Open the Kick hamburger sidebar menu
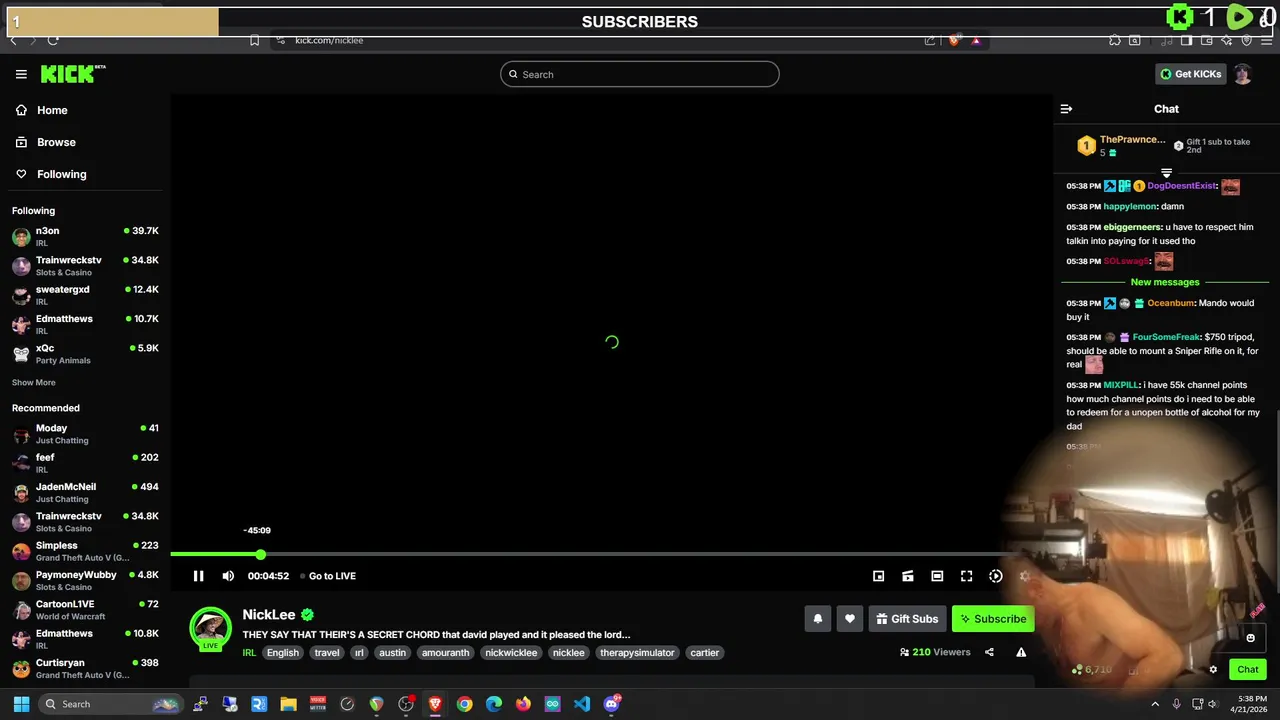 [21, 74]
